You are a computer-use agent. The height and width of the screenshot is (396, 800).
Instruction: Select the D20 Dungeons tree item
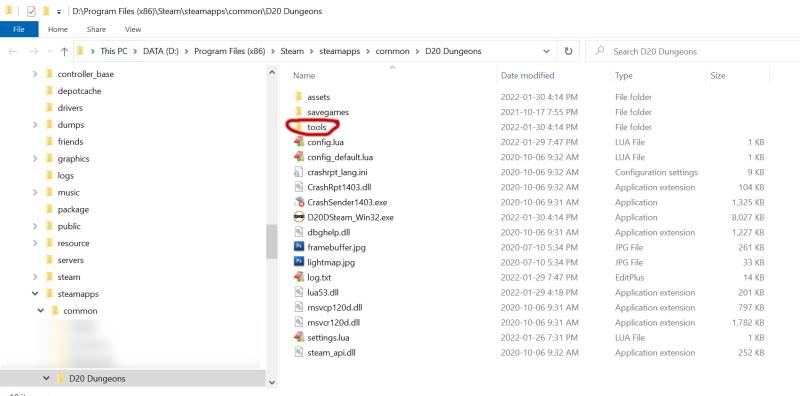click(133, 378)
